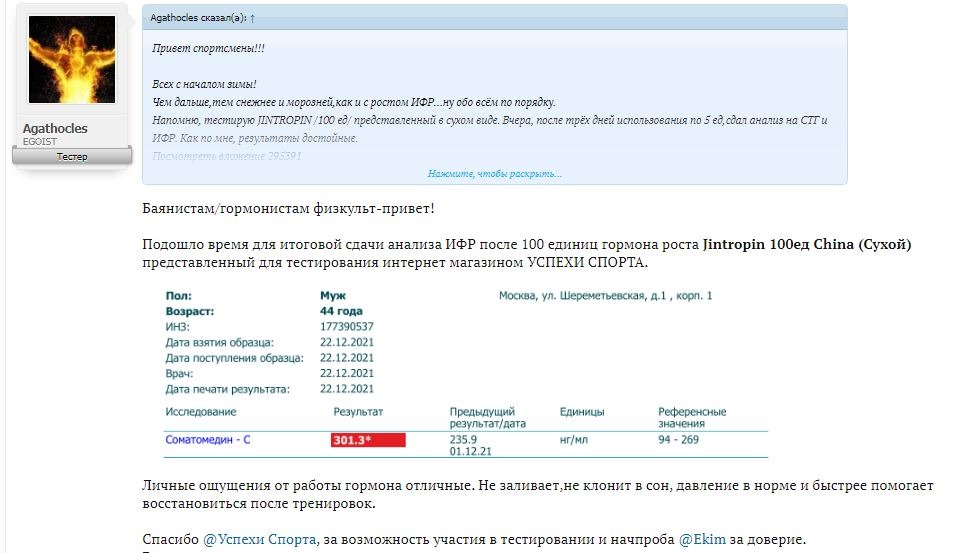Open the @Ekim mention link
Screen dimensions: 972x553
(x=702, y=539)
